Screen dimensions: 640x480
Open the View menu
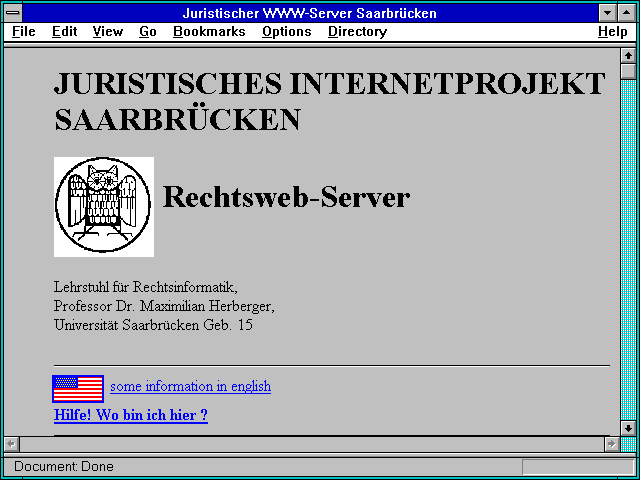pos(108,32)
